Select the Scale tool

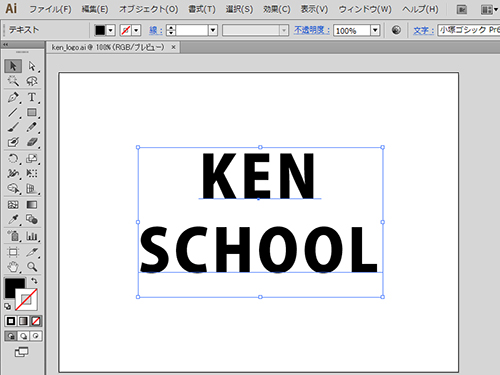coord(32,158)
